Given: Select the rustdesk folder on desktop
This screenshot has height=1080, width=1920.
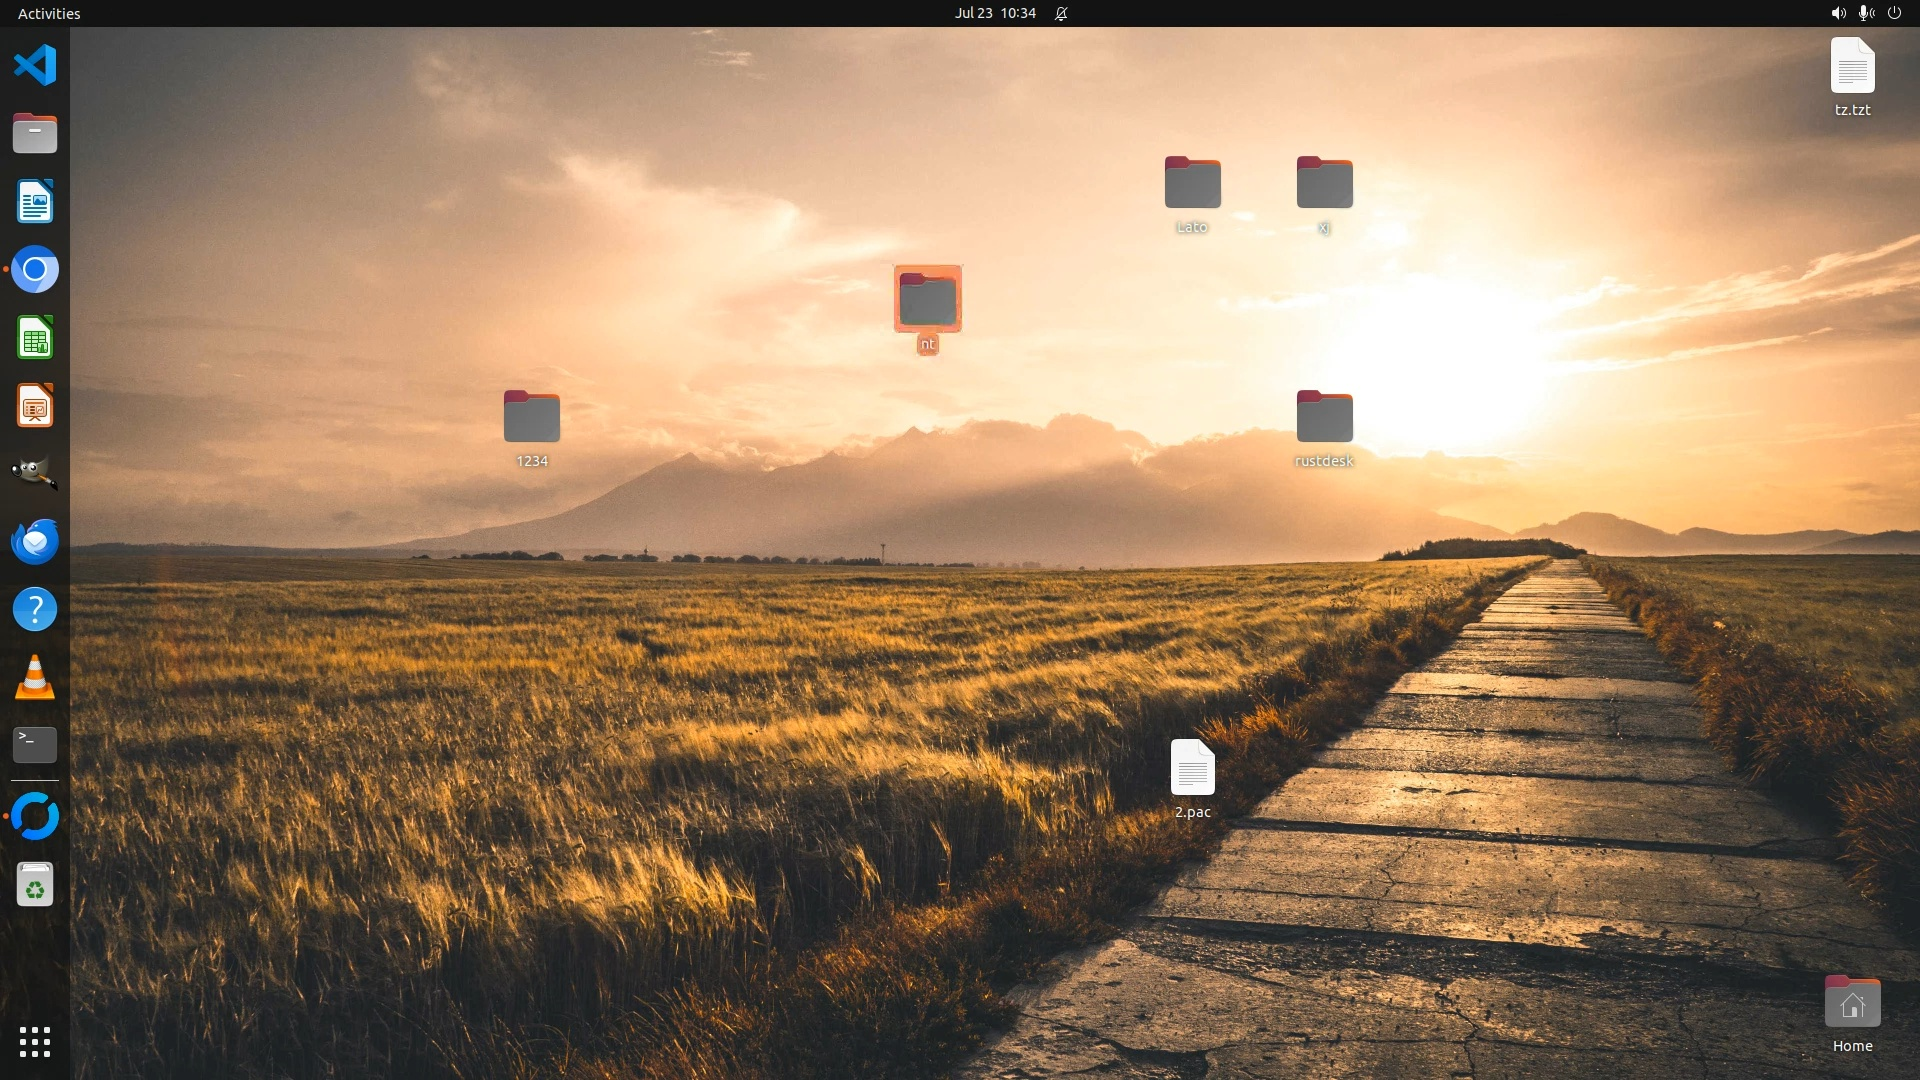Looking at the screenshot, I should click(x=1324, y=418).
